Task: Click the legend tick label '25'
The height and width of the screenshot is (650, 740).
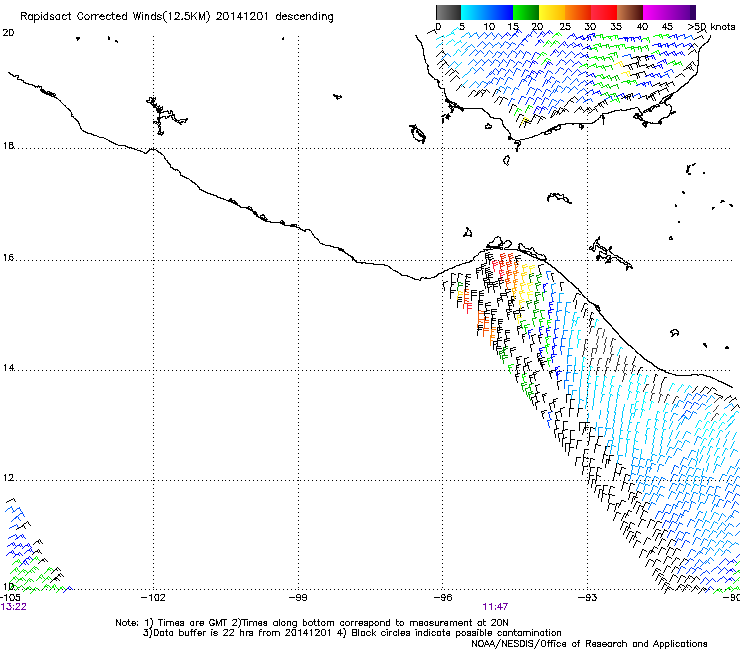Action: (x=565, y=27)
